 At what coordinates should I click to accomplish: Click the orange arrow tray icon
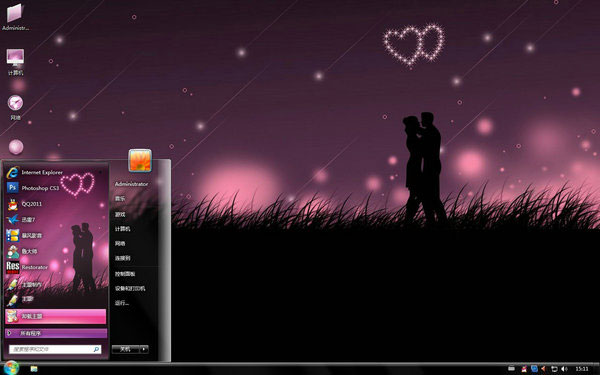[544, 369]
